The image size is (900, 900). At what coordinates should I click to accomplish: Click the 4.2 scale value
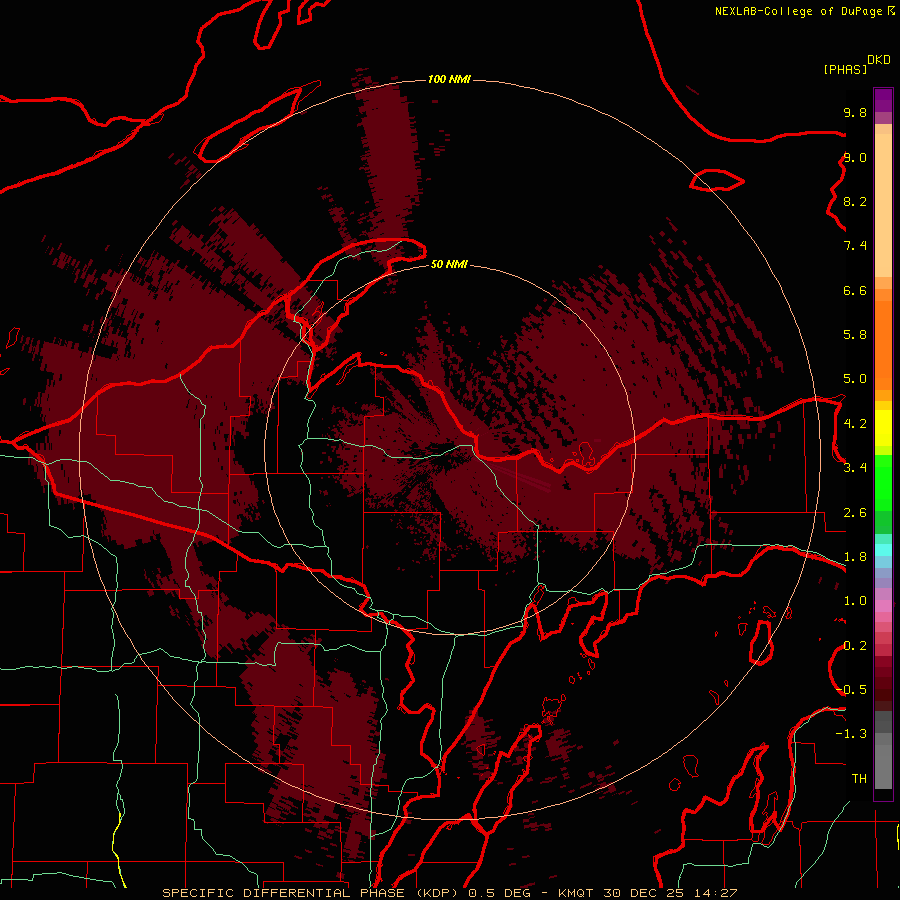[855, 424]
